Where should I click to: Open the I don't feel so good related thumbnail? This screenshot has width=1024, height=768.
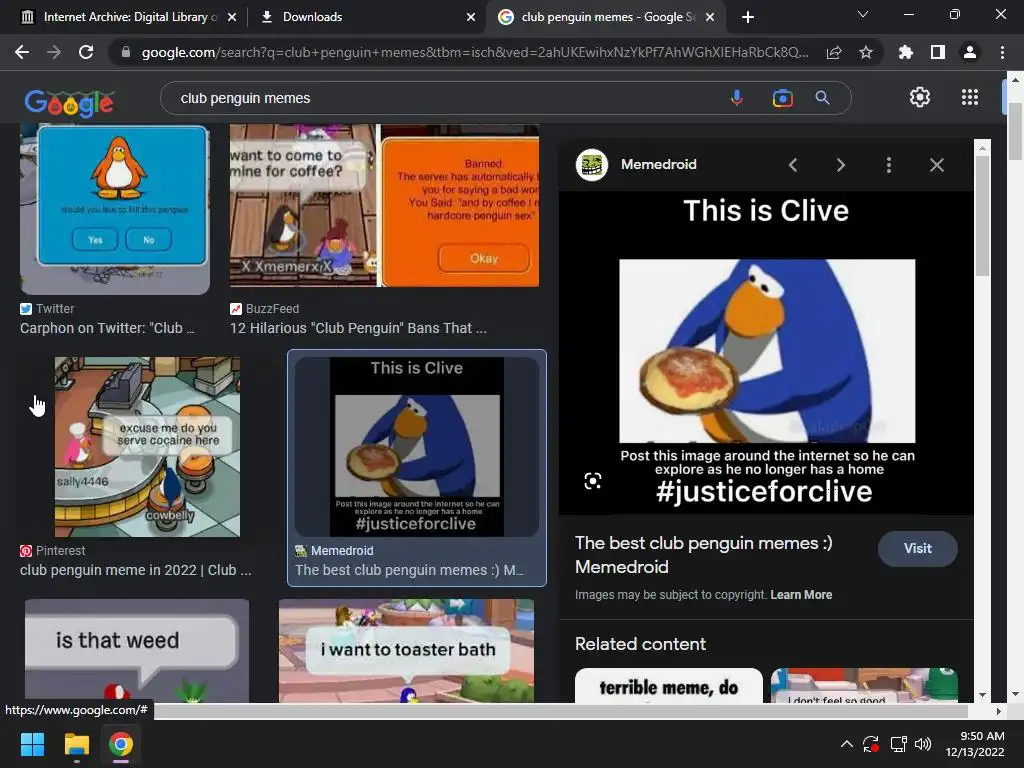pos(864,685)
